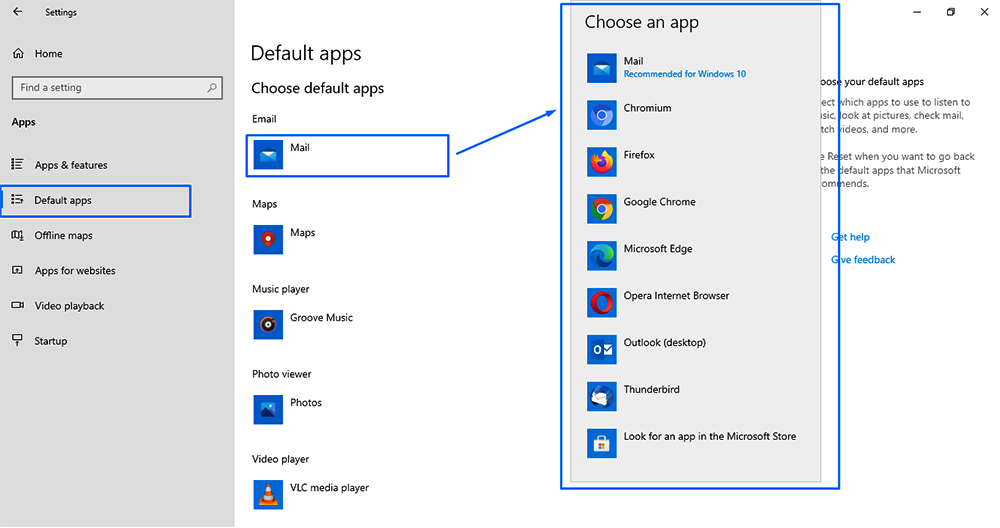Click the Startup icon in sidebar
Viewport: 1000px width, 528px height.
18,340
